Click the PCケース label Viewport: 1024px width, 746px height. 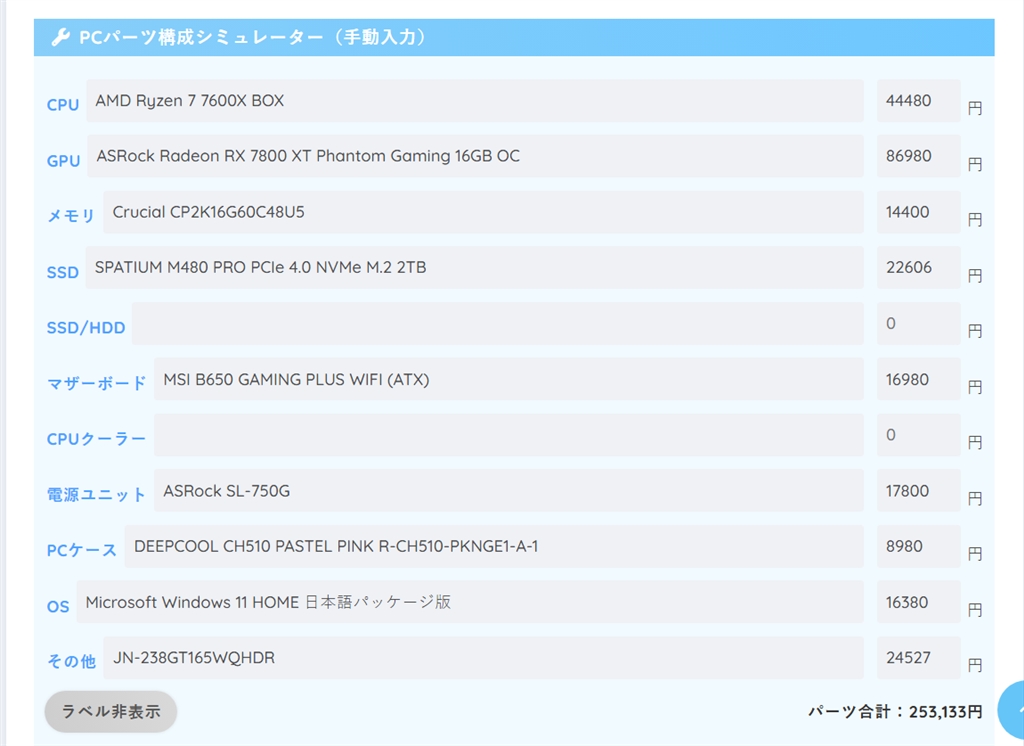coord(82,551)
